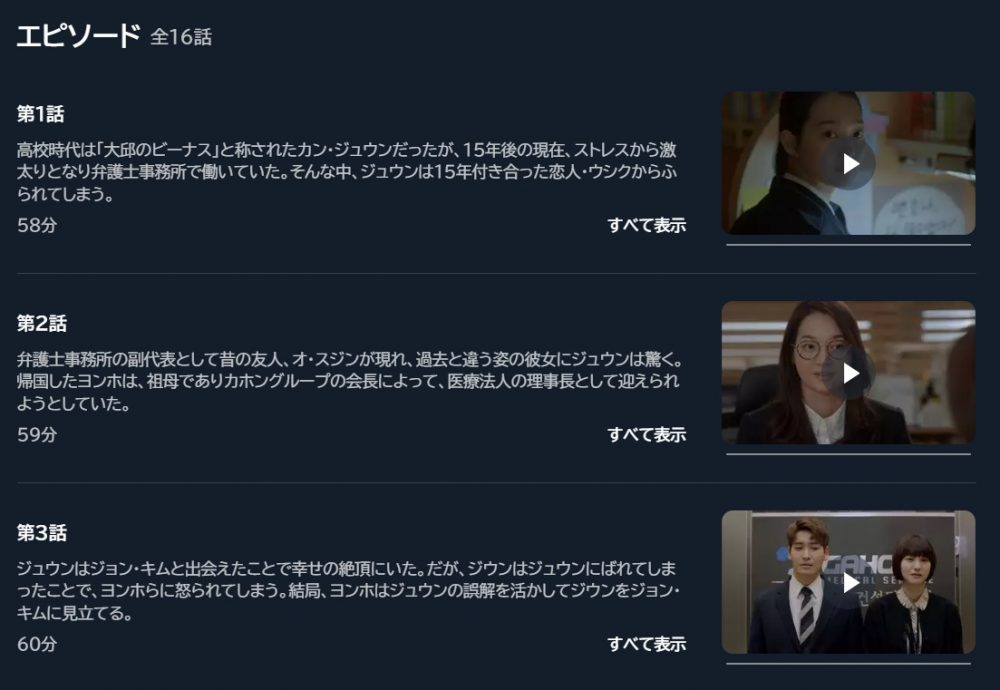Screen dimensions: 1000x690
Task: Click the 全16話 episode count label
Action: pyautogui.click(x=181, y=37)
